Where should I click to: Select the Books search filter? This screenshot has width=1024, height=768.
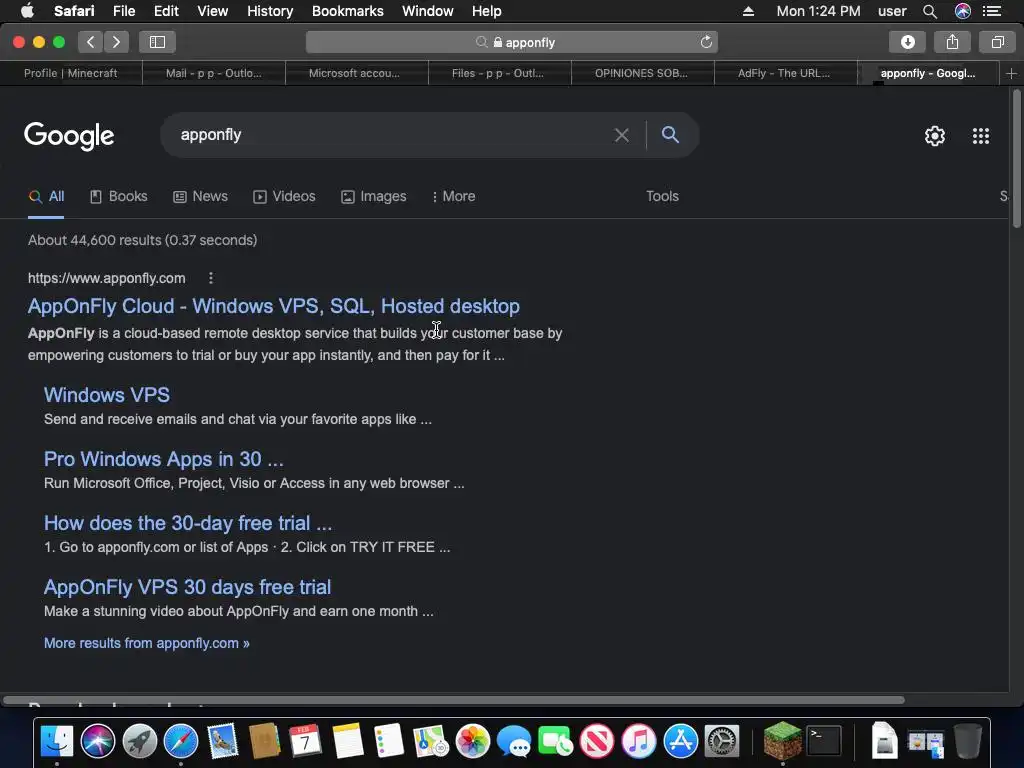point(118,197)
